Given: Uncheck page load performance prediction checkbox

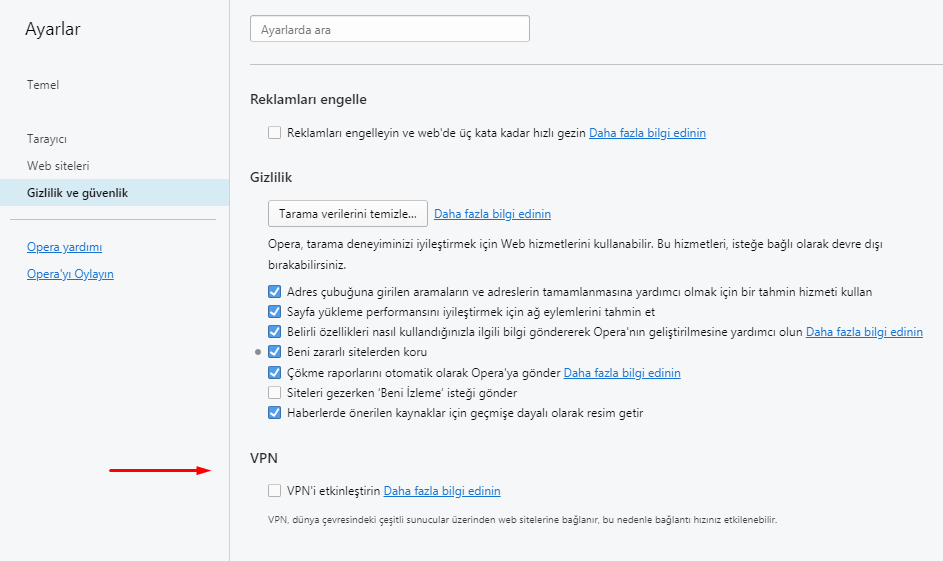Looking at the screenshot, I should 274,311.
